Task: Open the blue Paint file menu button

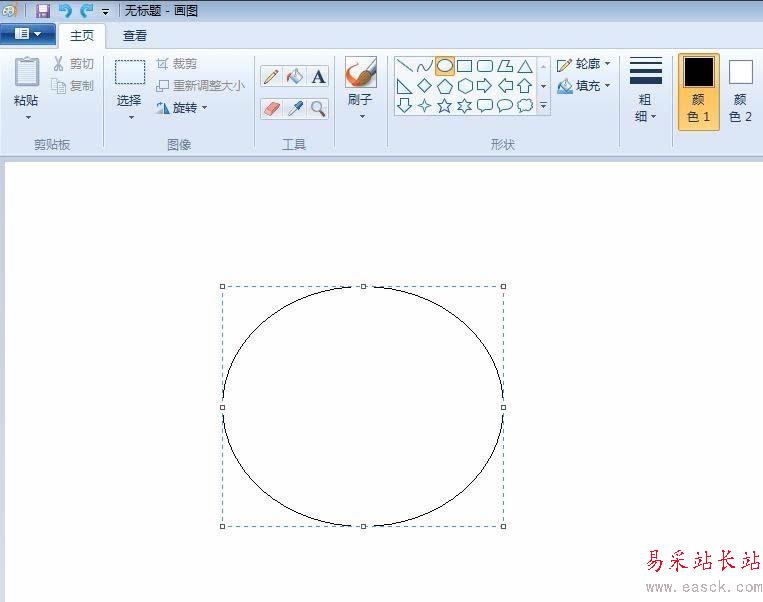Action: 28,34
